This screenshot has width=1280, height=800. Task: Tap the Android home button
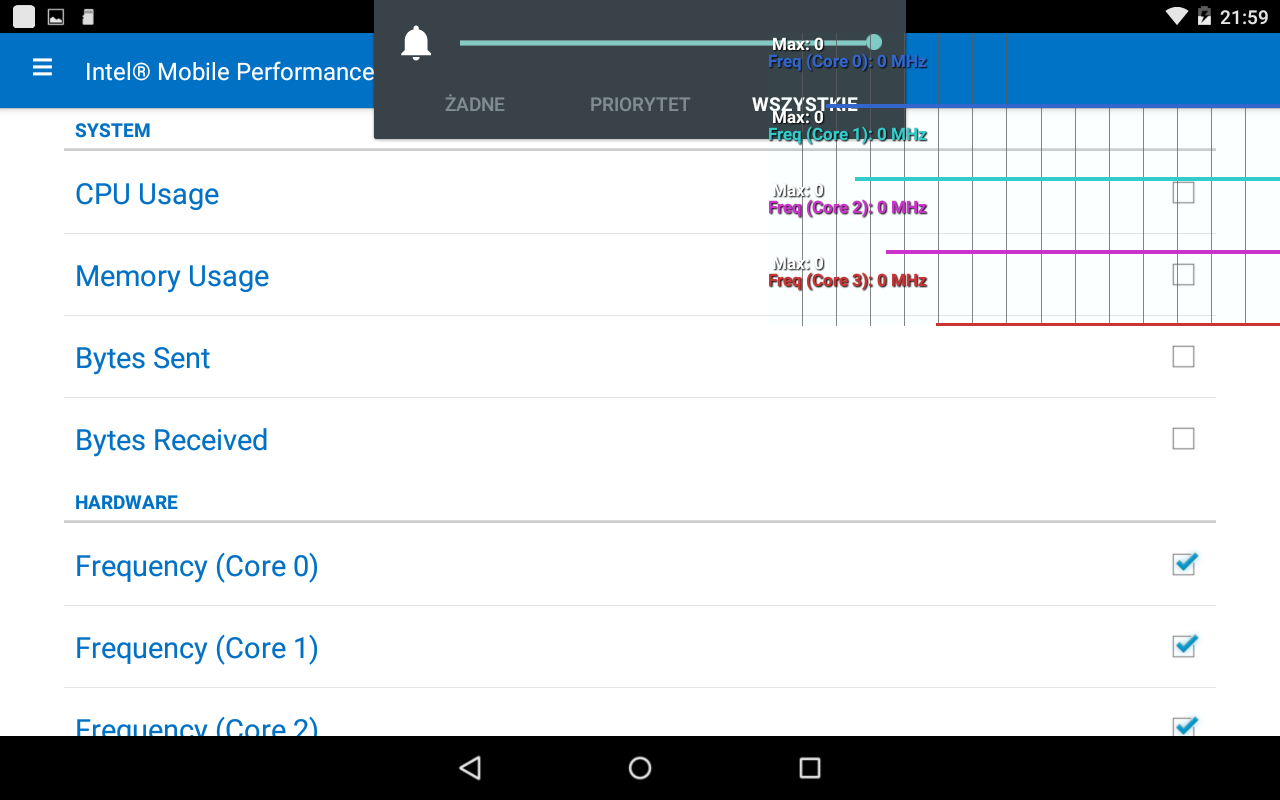click(640, 768)
